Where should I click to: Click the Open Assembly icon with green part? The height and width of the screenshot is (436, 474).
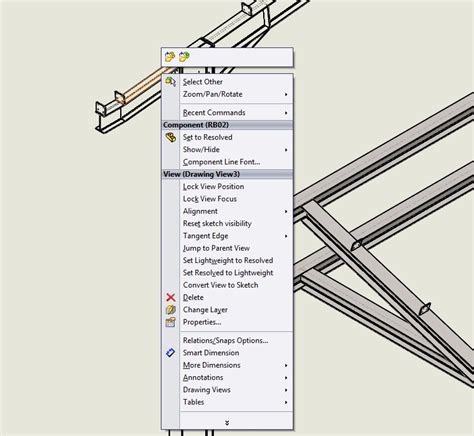[x=184, y=57]
